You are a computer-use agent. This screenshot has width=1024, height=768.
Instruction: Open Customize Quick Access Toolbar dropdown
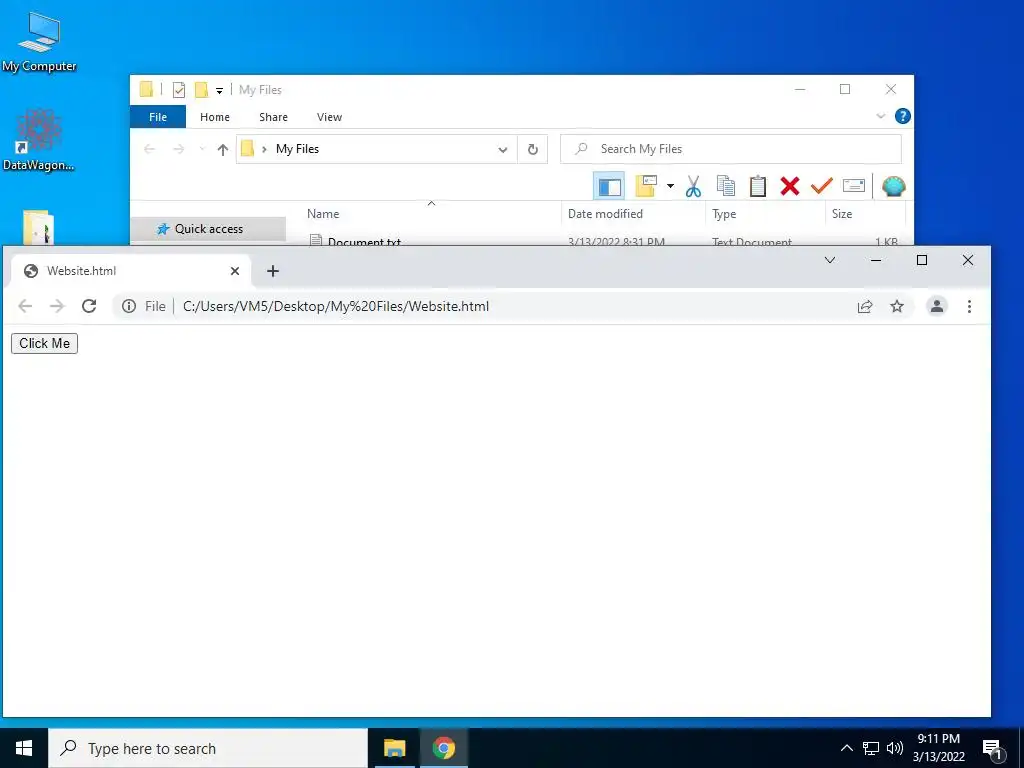point(219,91)
